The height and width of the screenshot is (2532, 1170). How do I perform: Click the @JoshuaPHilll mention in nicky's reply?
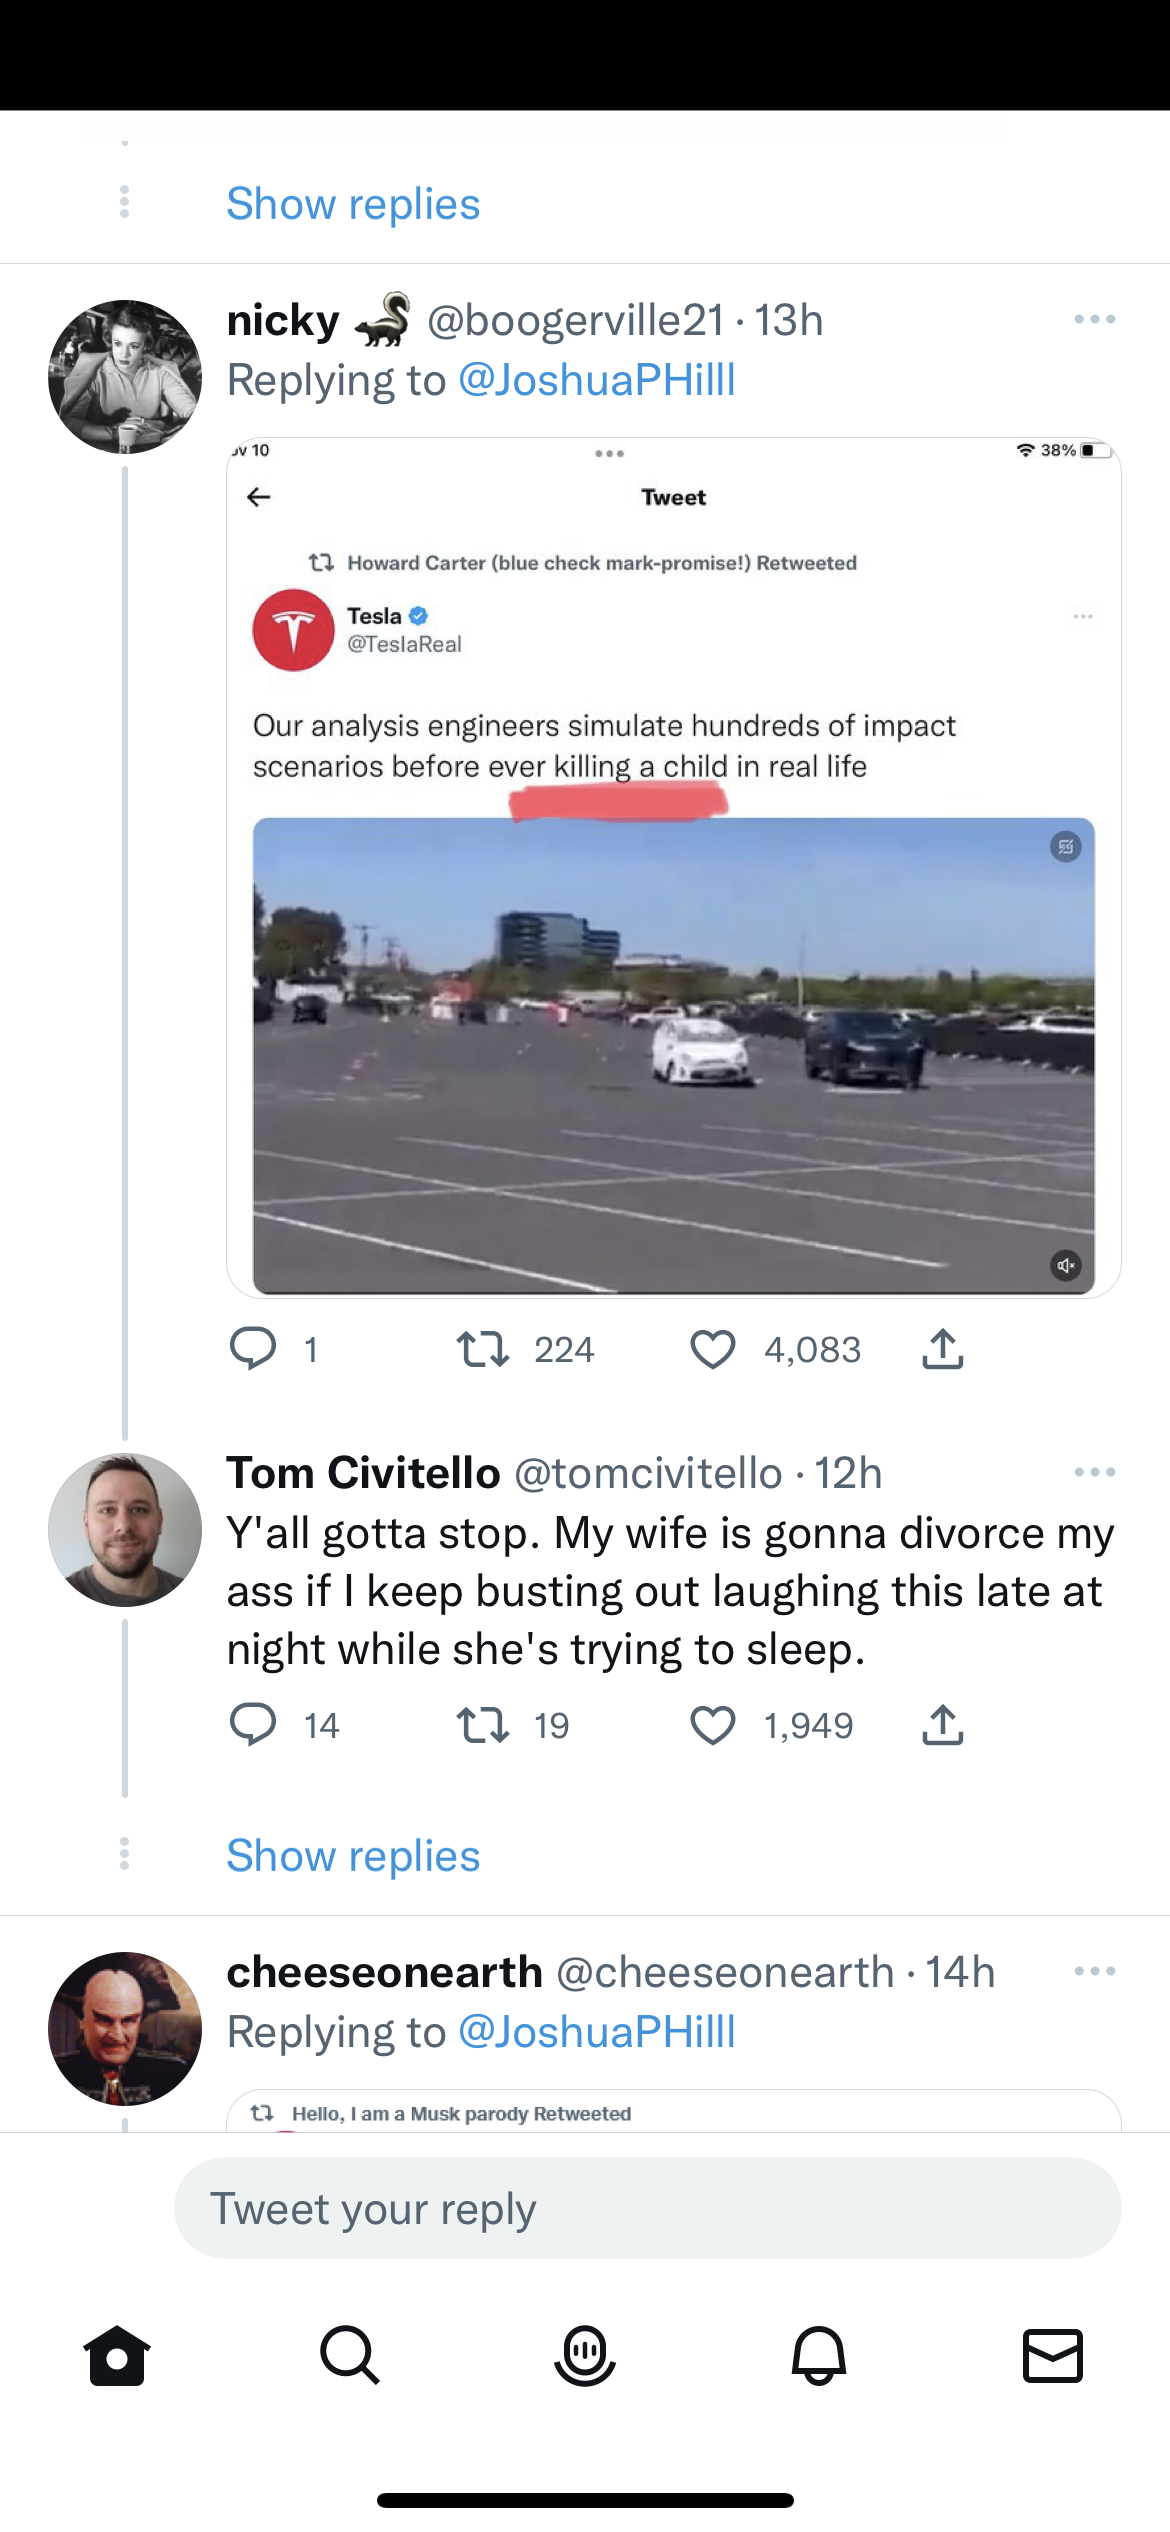pyautogui.click(x=597, y=380)
